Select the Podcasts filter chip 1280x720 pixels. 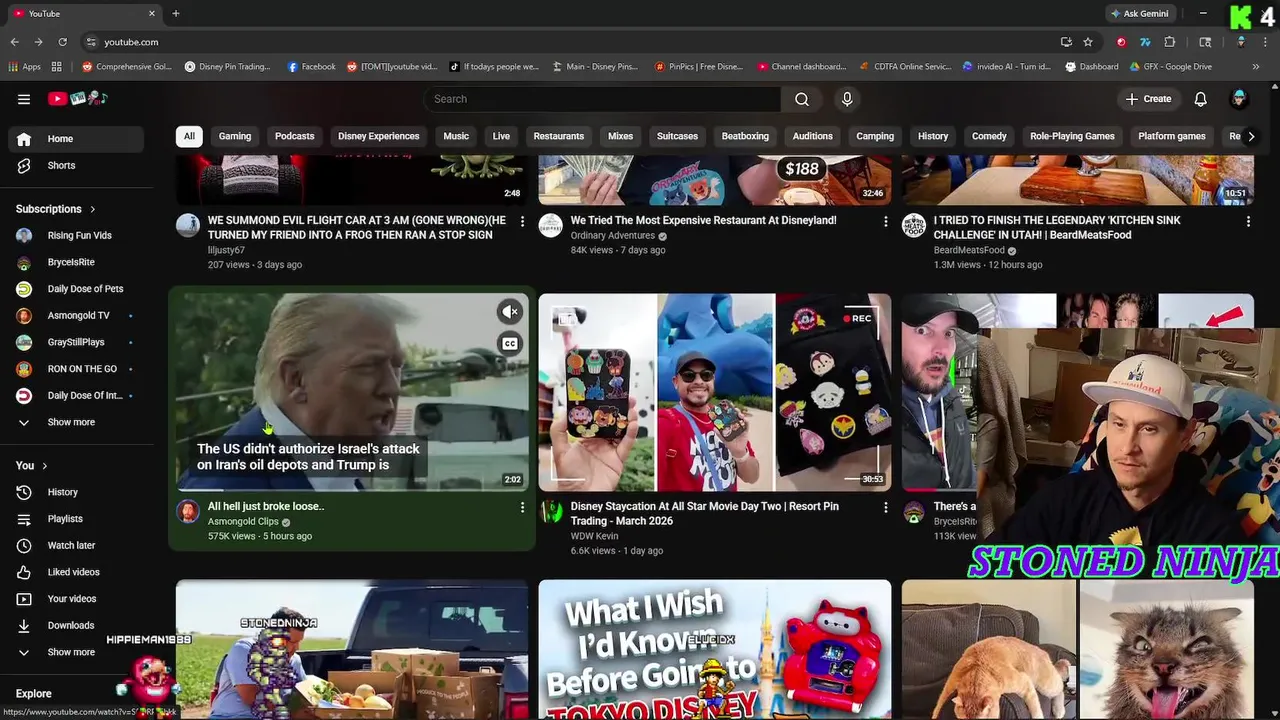tap(295, 136)
